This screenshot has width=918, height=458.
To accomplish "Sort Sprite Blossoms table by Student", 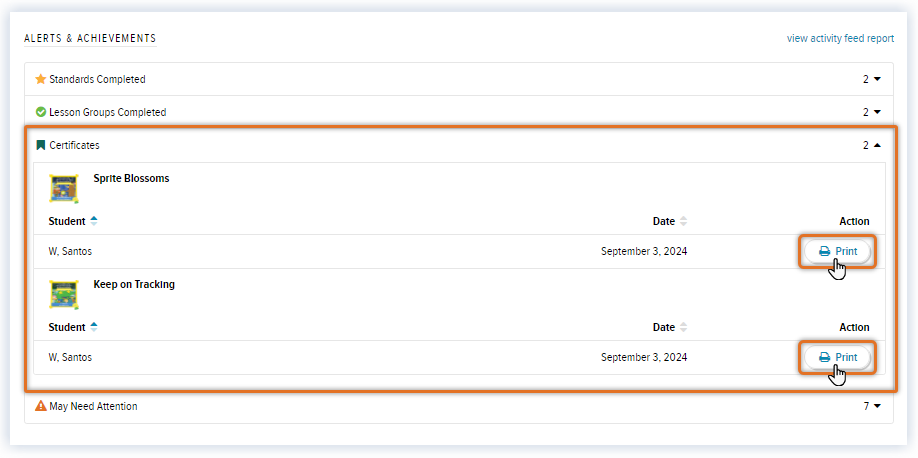I will [94, 221].
